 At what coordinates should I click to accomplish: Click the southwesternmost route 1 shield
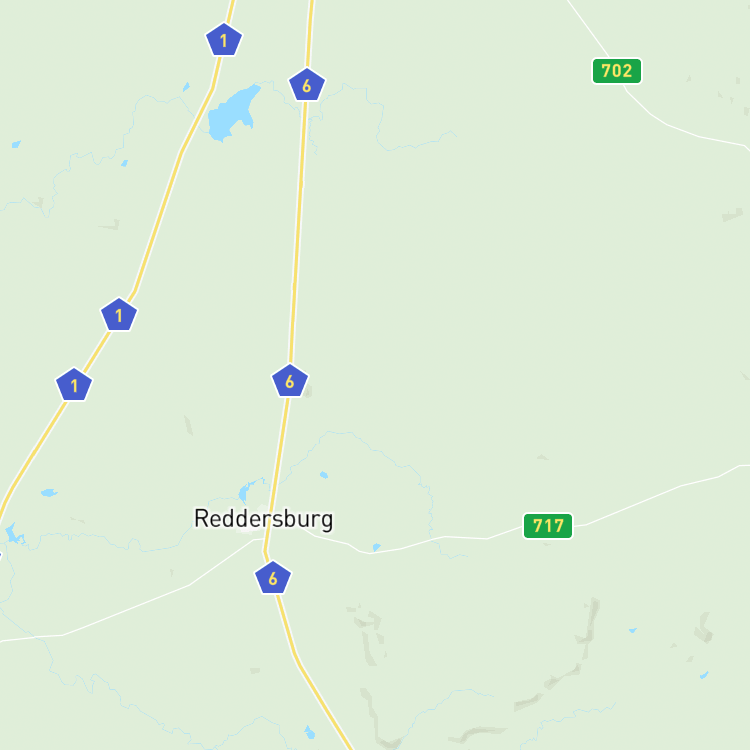point(74,385)
